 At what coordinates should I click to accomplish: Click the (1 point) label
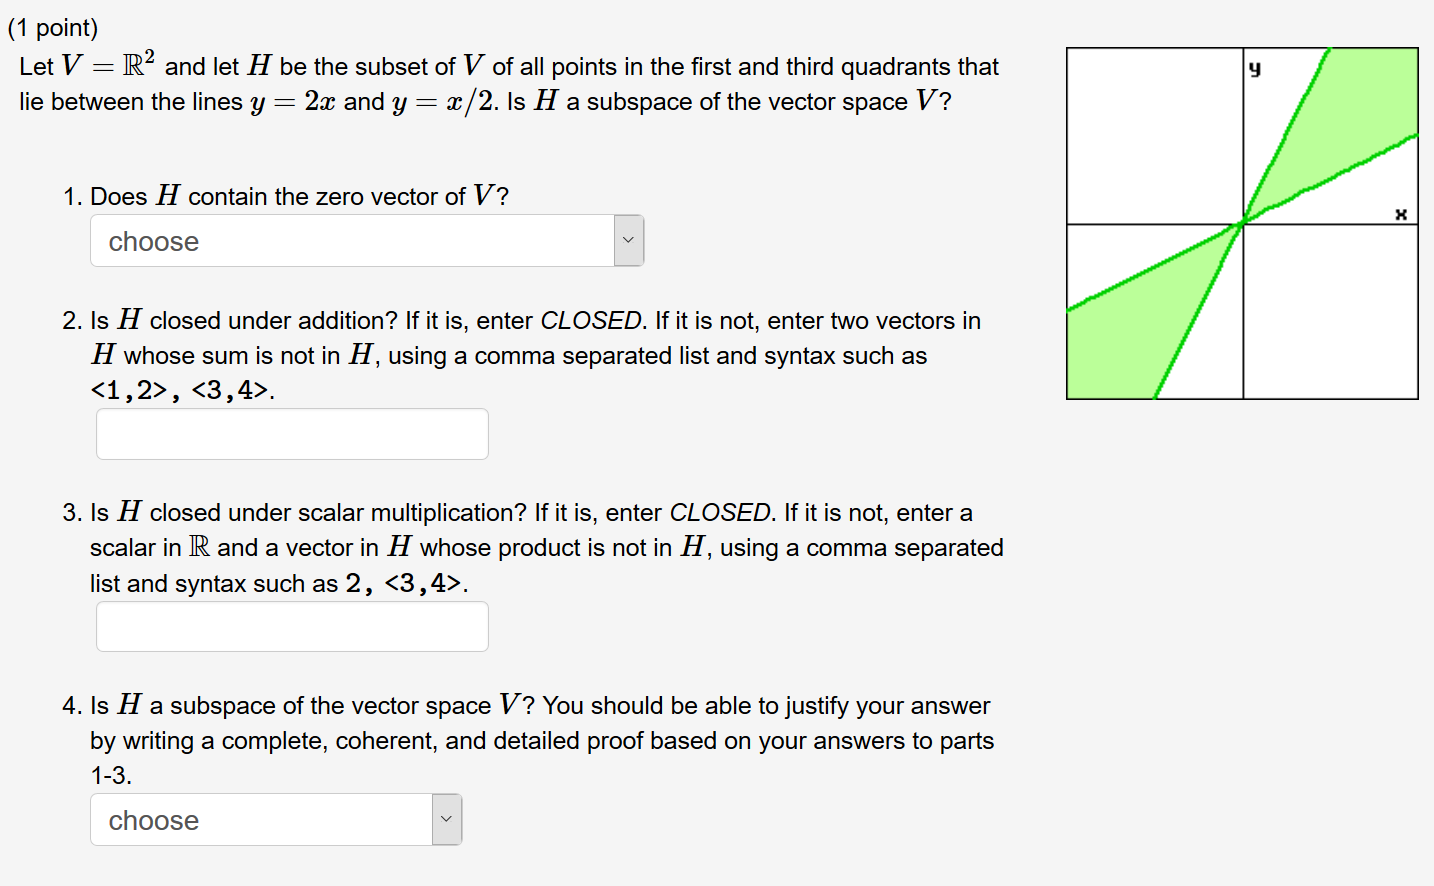52,27
